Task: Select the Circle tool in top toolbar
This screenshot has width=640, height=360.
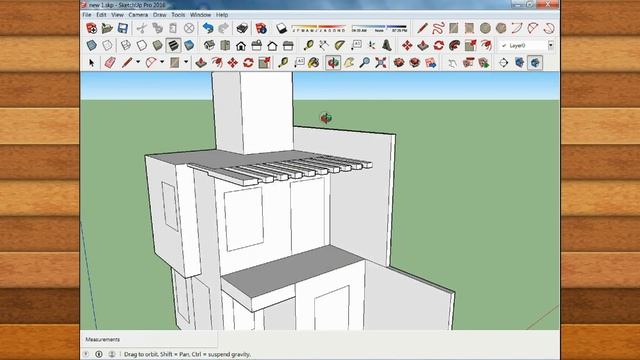Action: (485, 28)
